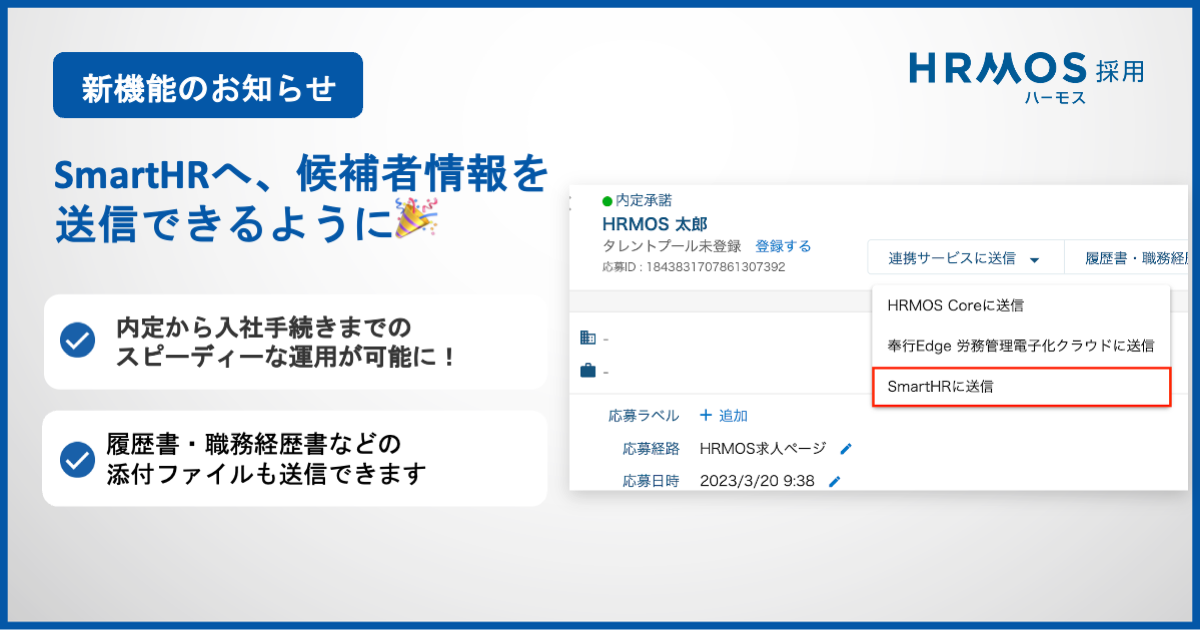Click the checkmark icon beside 履歴書・職務経歴書などの
The width and height of the screenshot is (1200, 630).
point(77,458)
